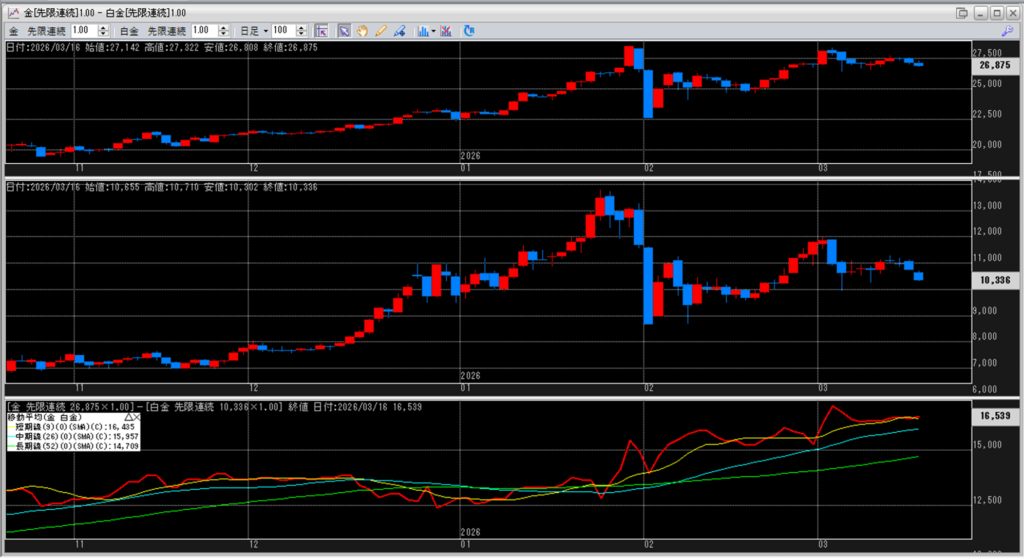
Task: Adjust the bar count 100 spinner
Action: (x=301, y=31)
